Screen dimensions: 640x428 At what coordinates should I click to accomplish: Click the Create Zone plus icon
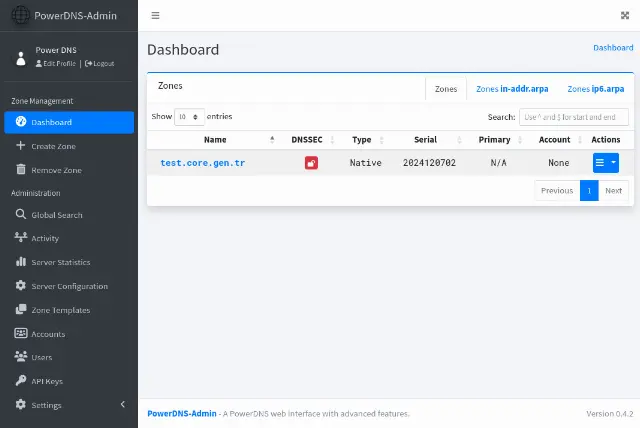(20, 145)
